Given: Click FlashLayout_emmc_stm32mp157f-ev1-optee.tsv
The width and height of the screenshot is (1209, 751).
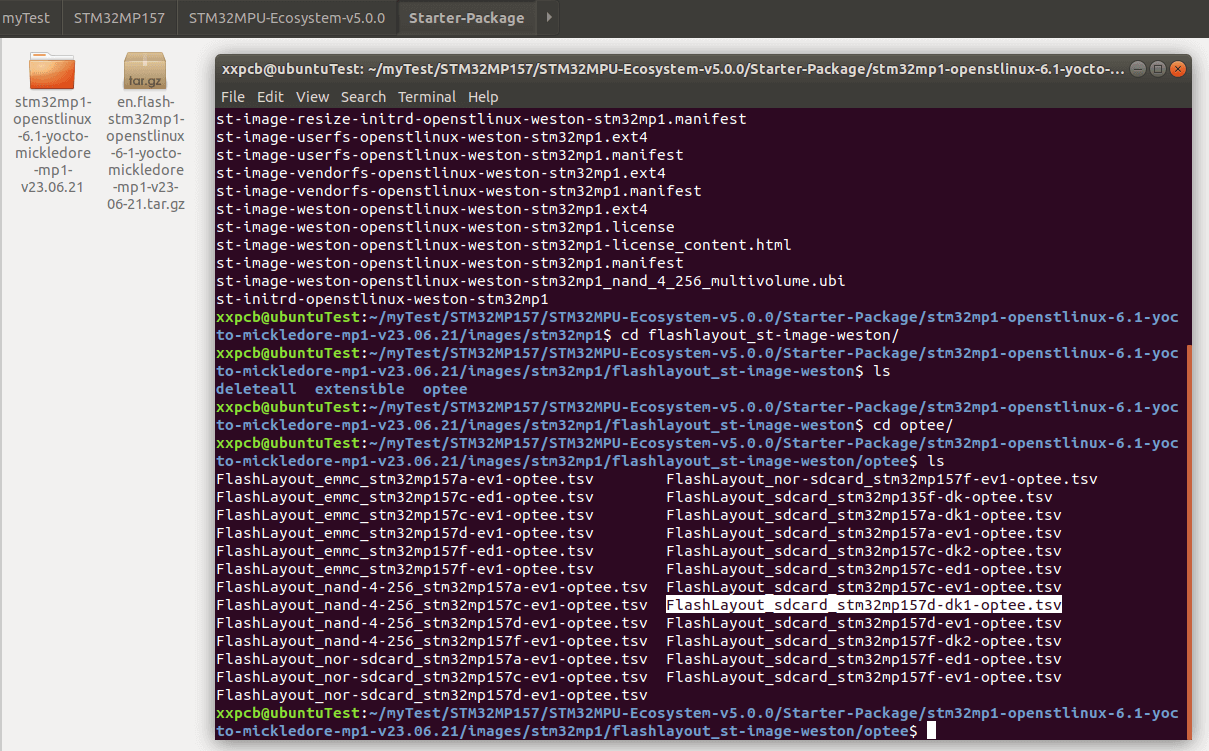Looking at the screenshot, I should click(x=405, y=569).
